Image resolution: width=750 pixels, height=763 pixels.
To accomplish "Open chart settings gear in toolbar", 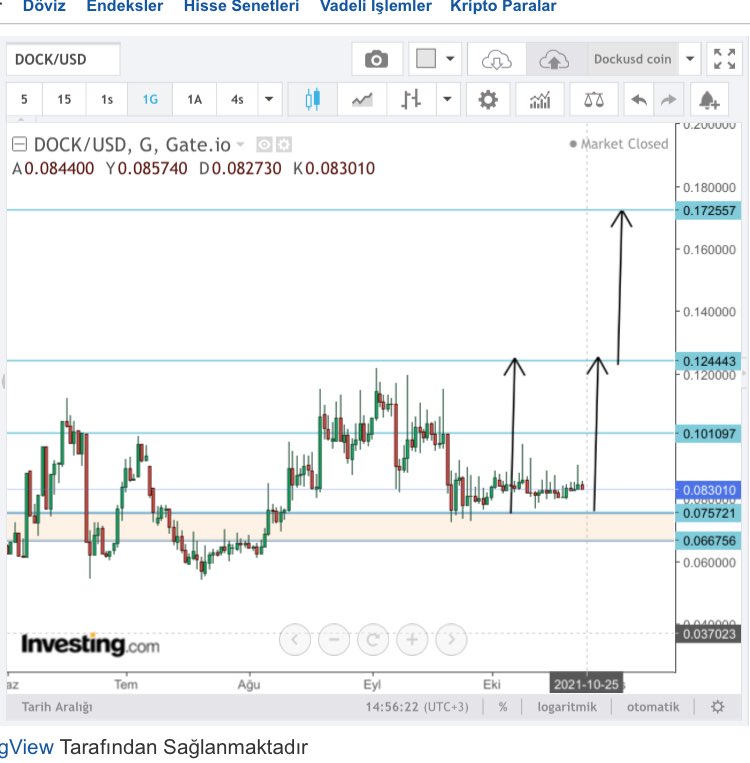I will (488, 99).
